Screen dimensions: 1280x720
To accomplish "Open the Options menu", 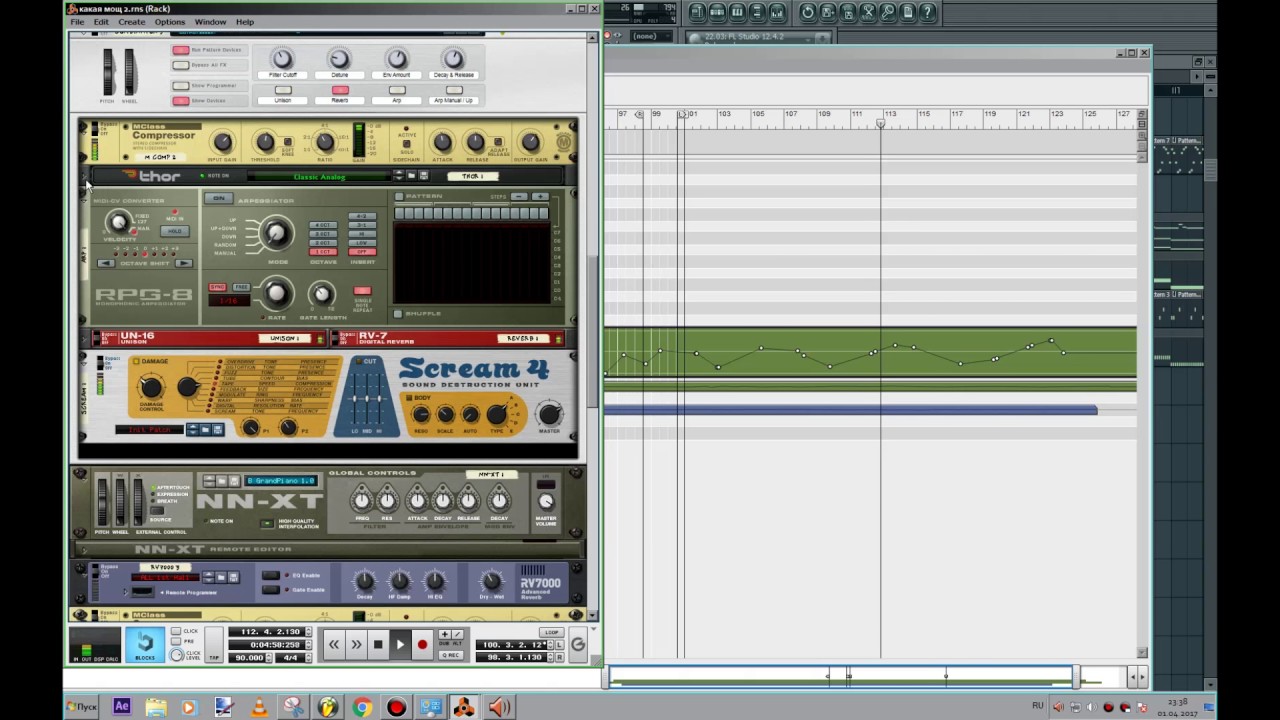I will coord(169,22).
